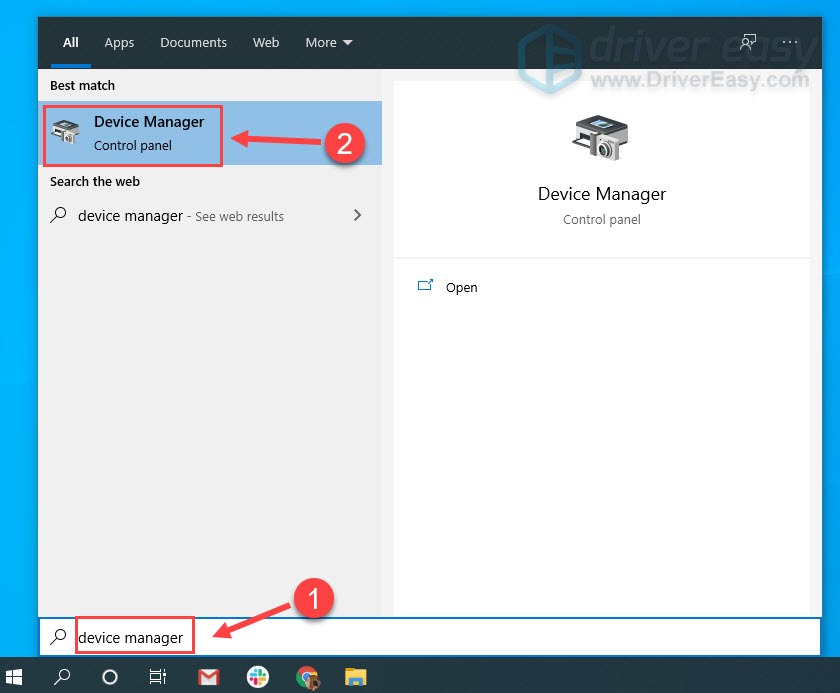Open the three-dot options menu
Viewport: 840px width, 693px height.
790,42
